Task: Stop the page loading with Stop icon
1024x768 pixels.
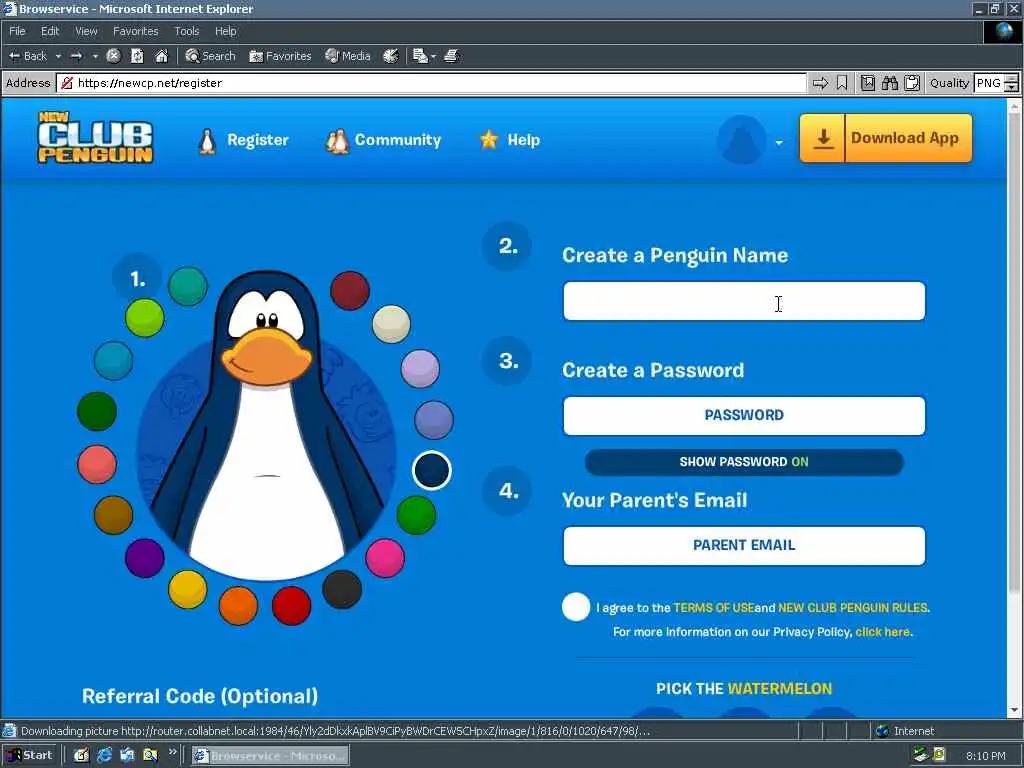Action: tap(113, 56)
